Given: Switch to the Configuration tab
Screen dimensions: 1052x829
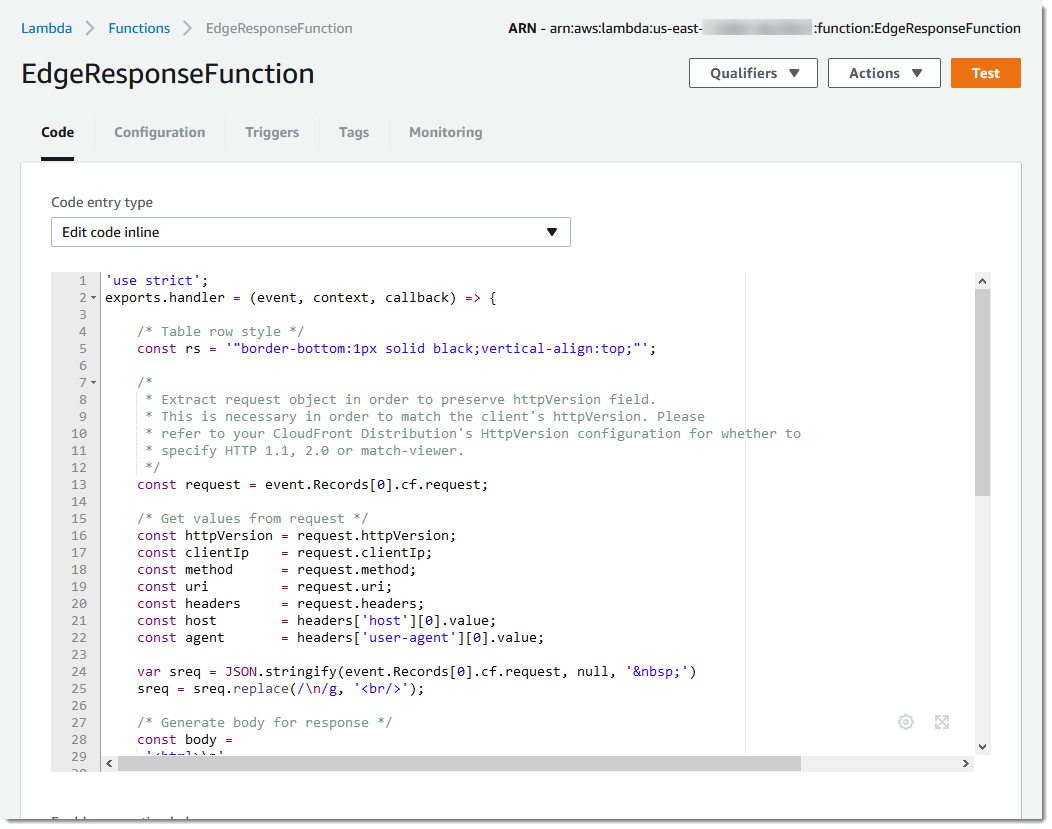Looking at the screenshot, I should [x=160, y=132].
